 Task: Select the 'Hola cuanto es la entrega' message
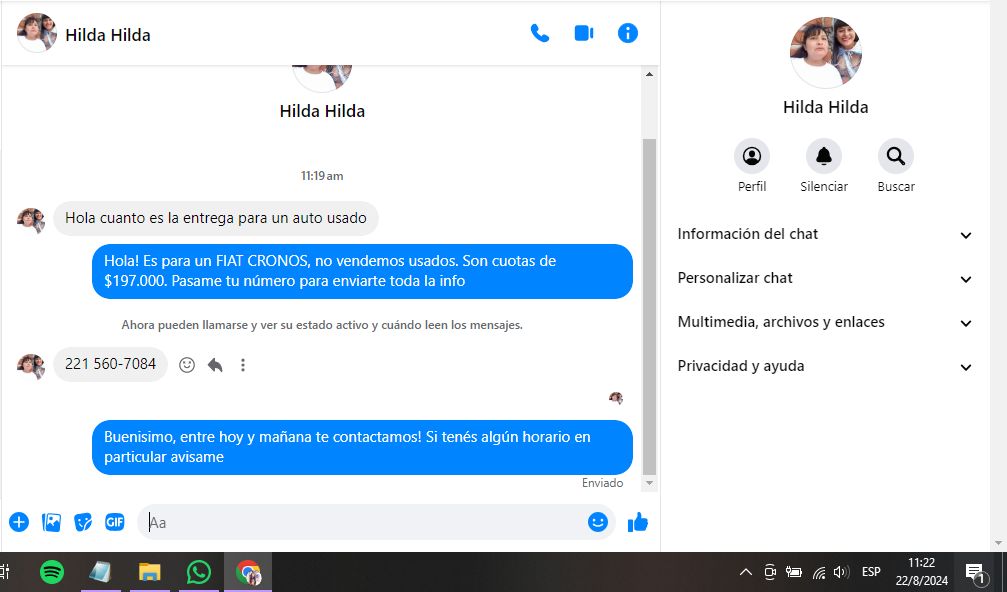[x=216, y=218]
